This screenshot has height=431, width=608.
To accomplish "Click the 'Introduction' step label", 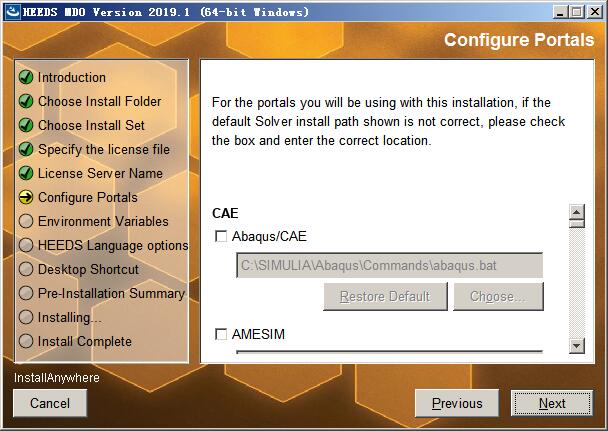I will pos(72,78).
